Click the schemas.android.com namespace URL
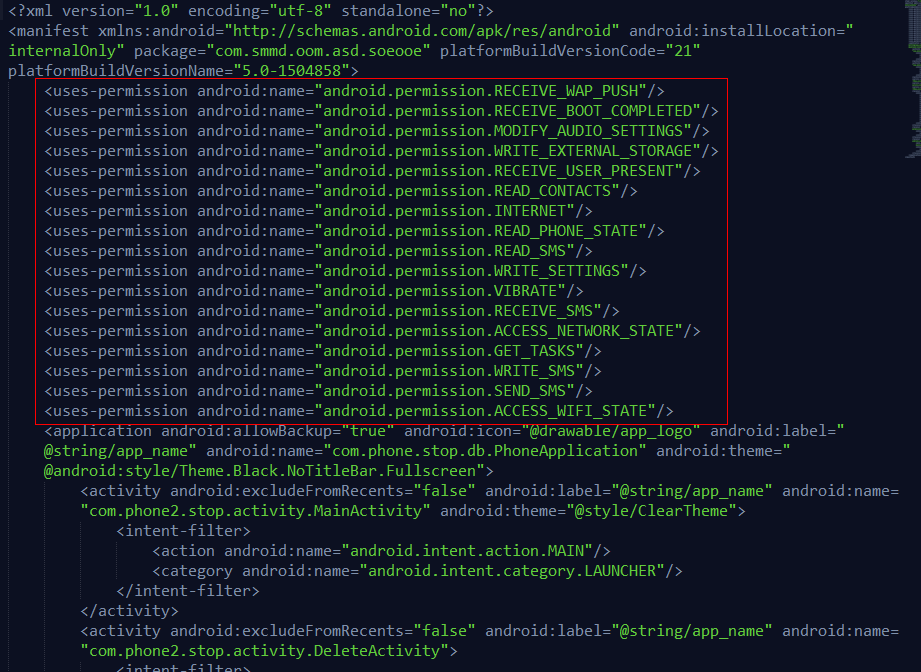The height and width of the screenshot is (672, 921). coord(448,31)
